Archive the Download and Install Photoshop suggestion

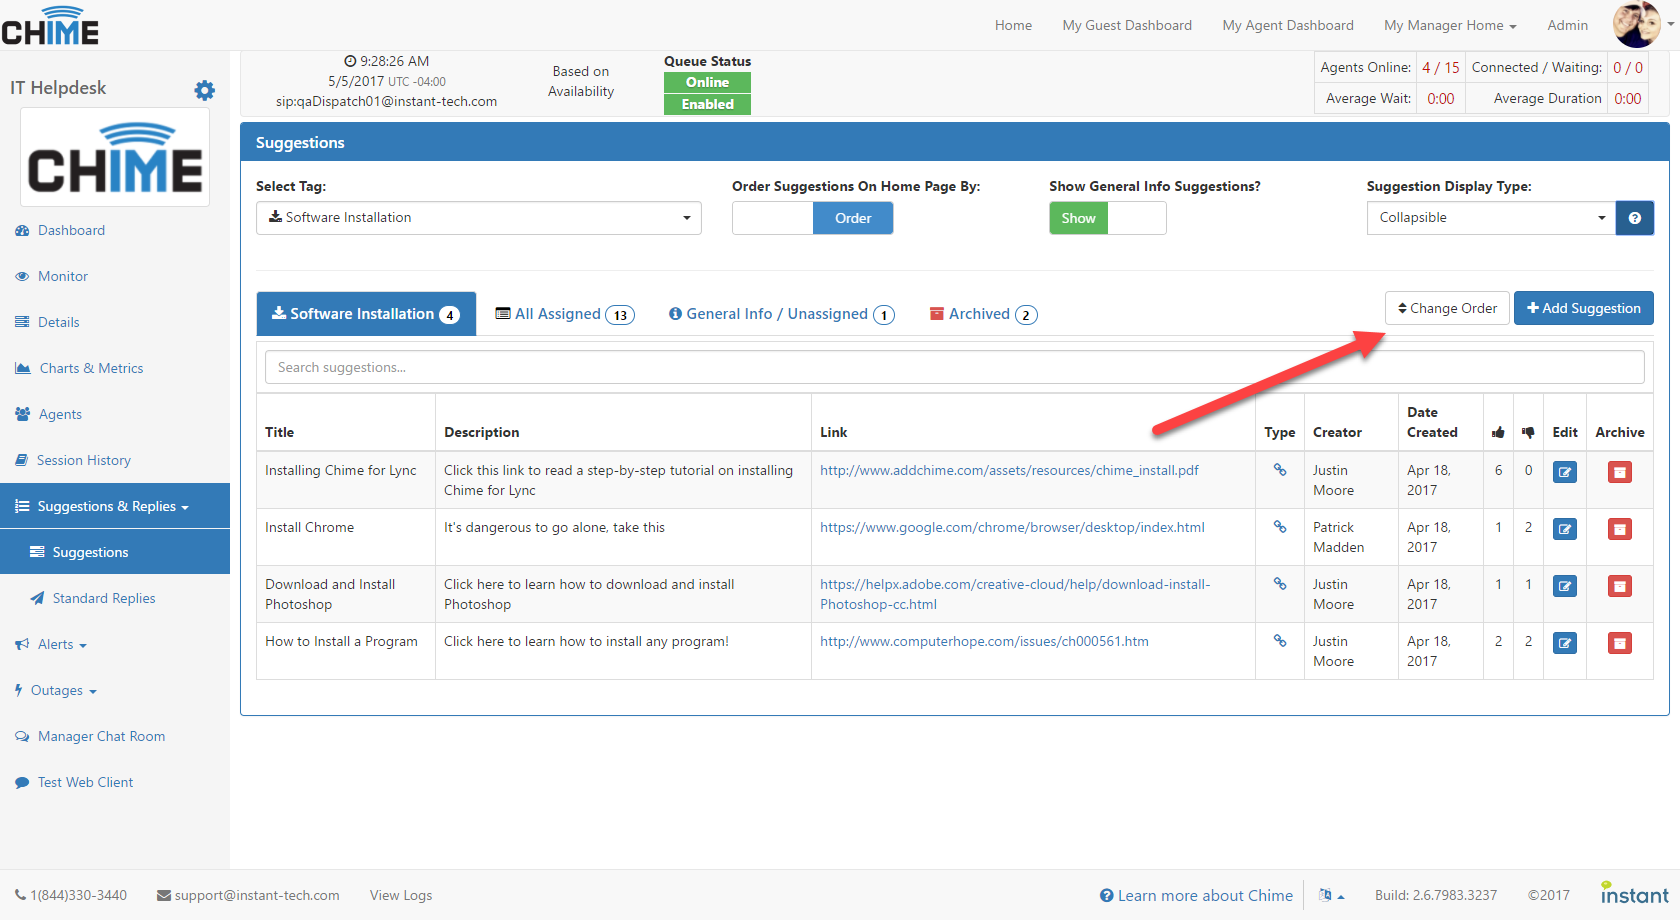click(x=1619, y=586)
